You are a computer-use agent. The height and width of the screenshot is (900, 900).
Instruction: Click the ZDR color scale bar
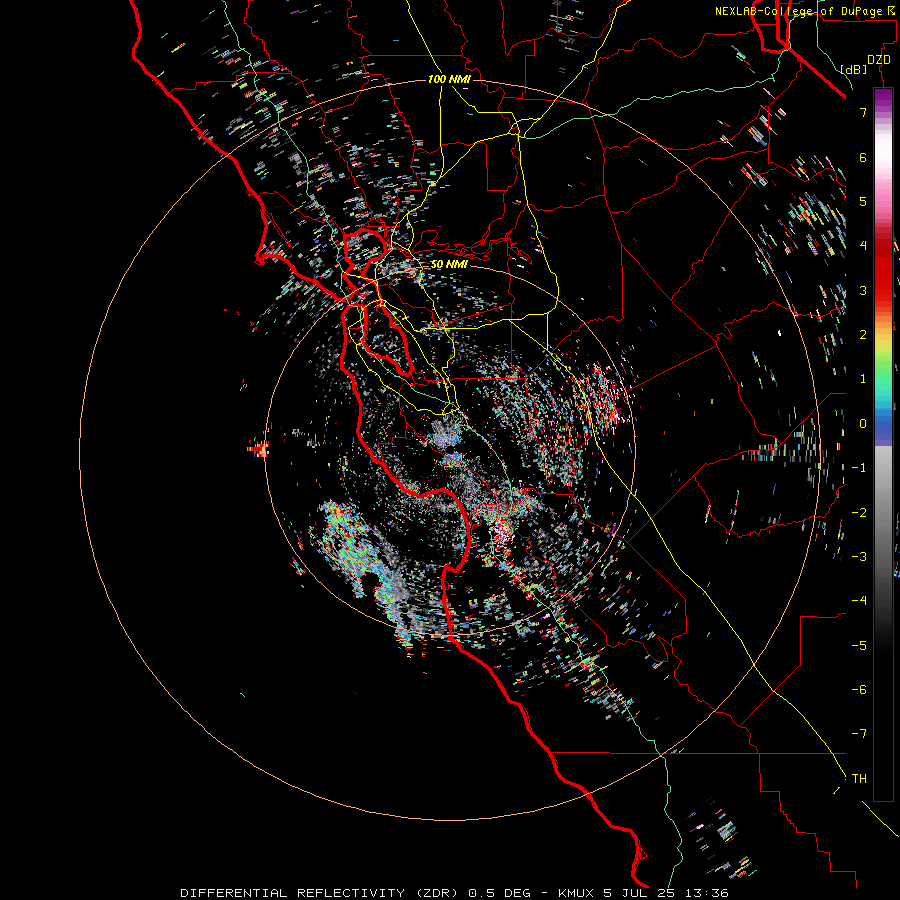[x=883, y=444]
